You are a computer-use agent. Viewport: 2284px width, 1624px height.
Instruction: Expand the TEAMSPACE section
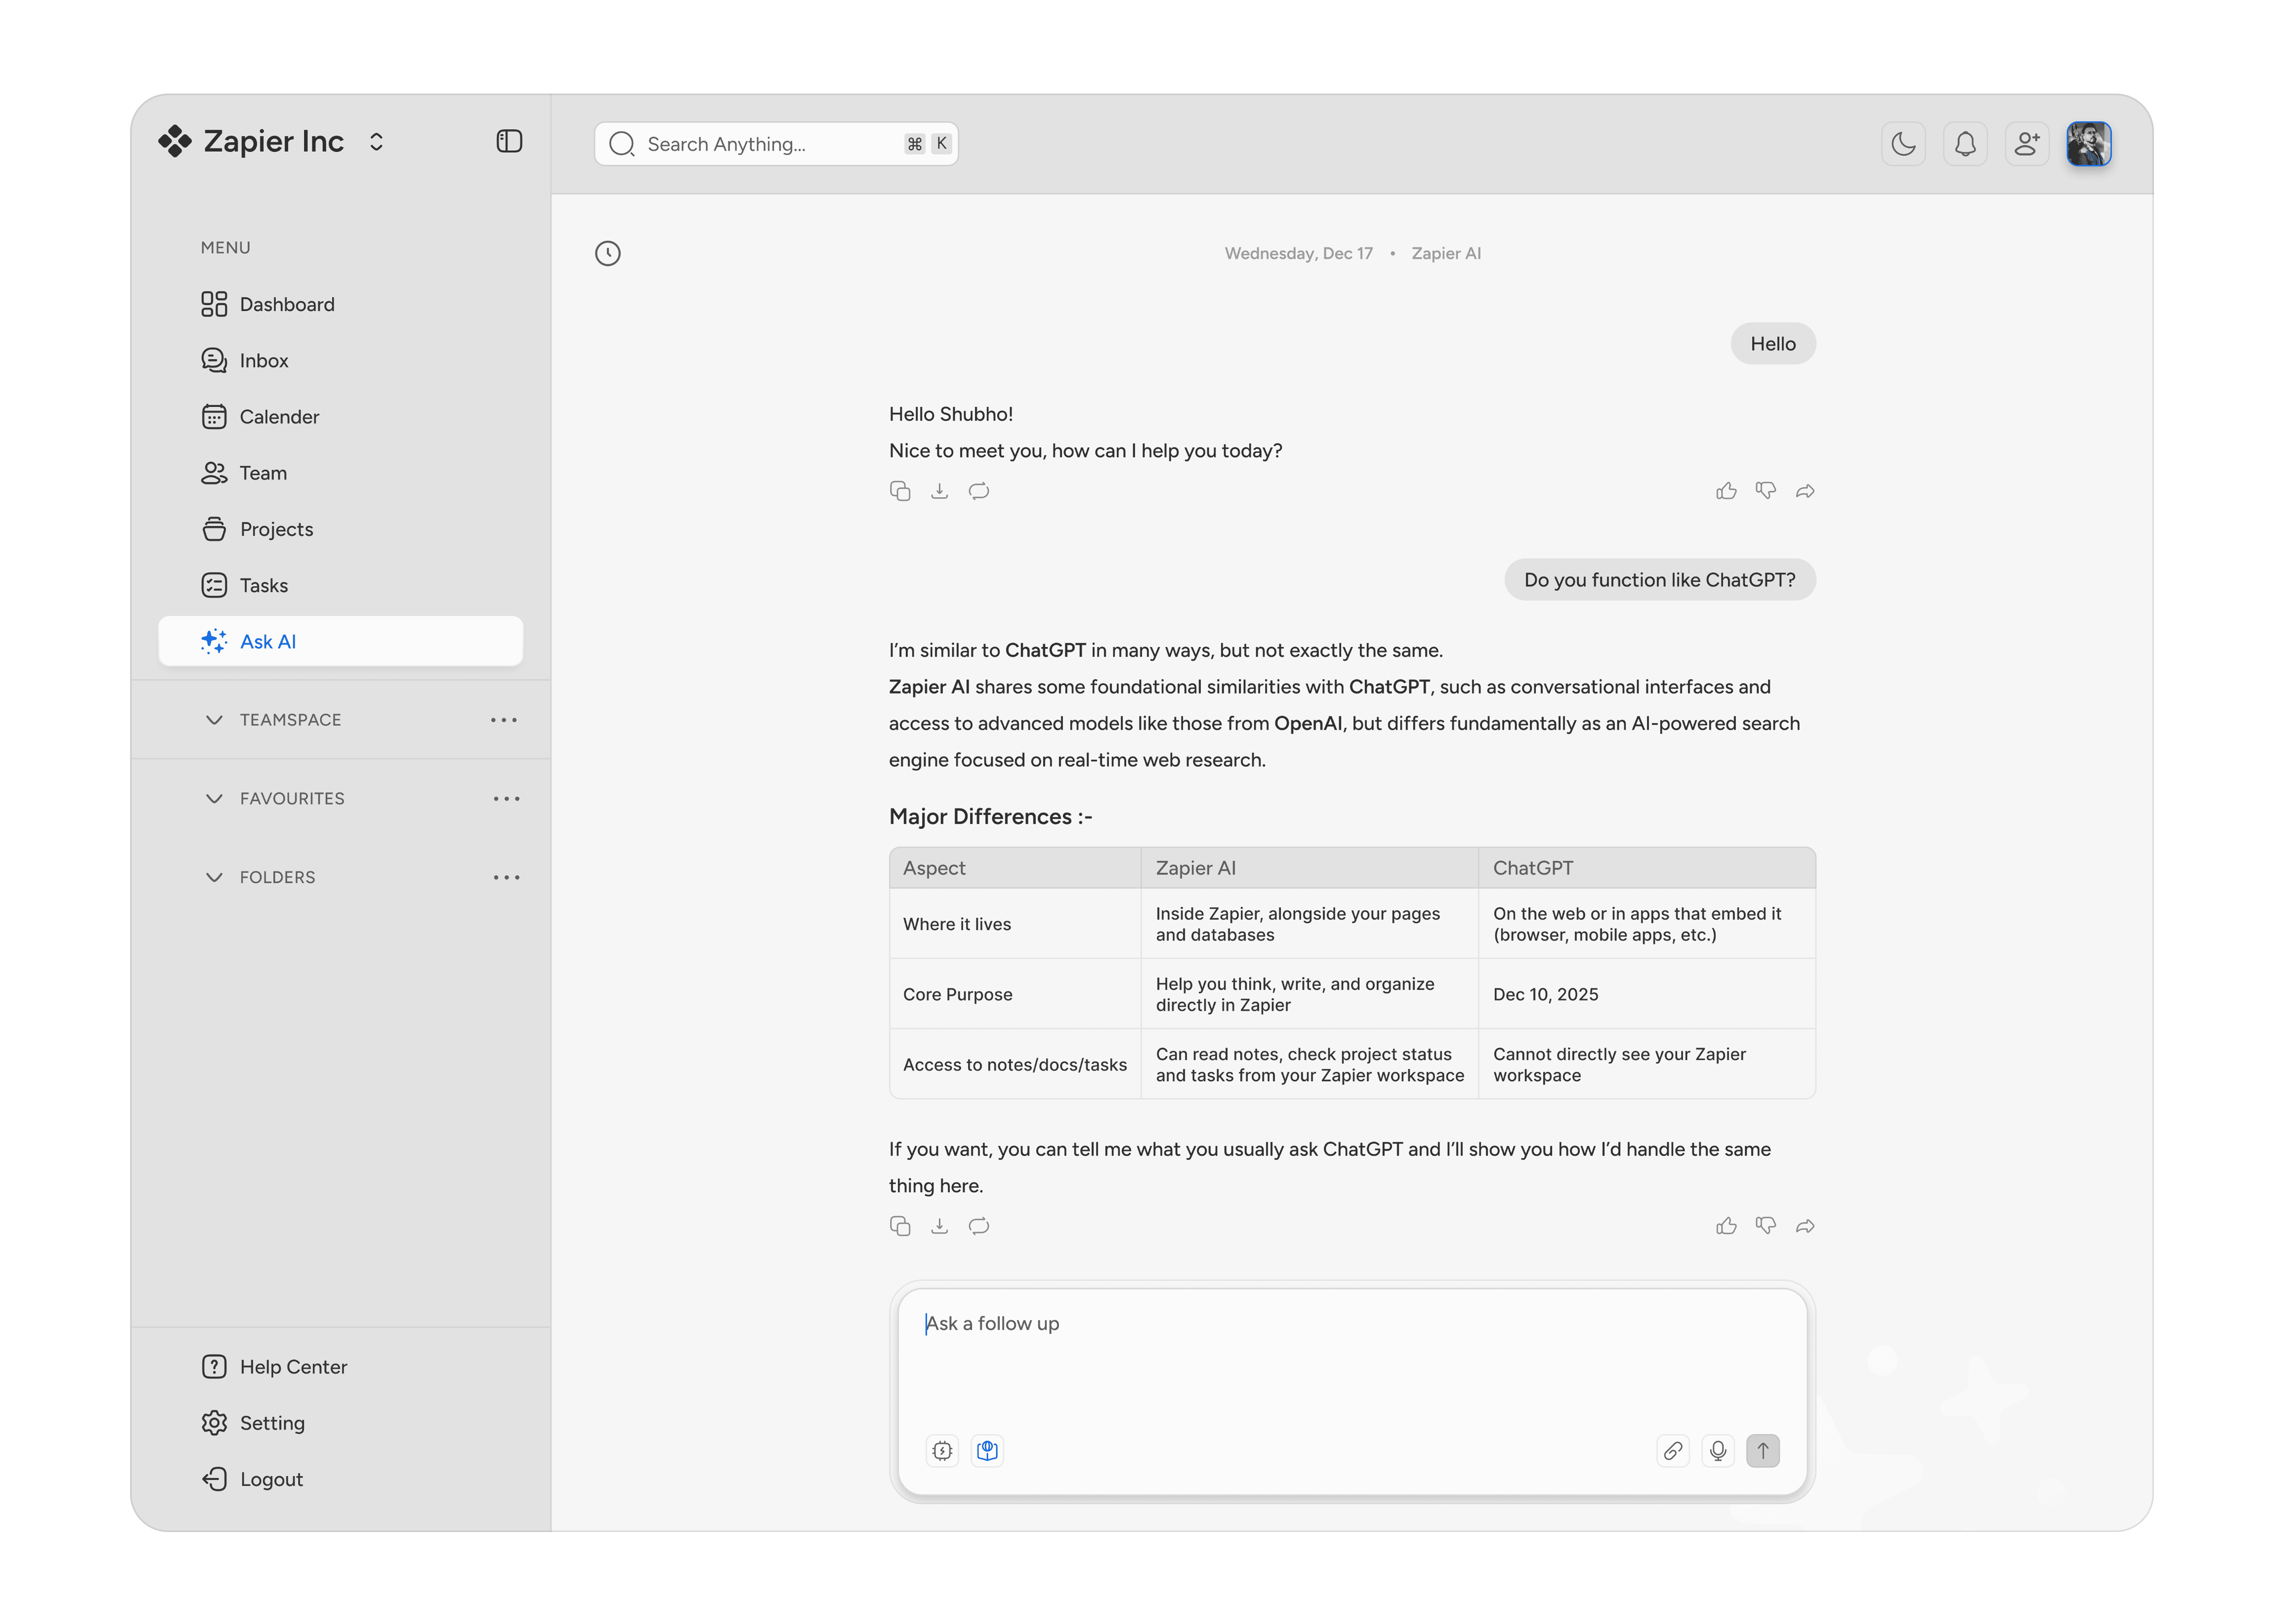(x=214, y=720)
